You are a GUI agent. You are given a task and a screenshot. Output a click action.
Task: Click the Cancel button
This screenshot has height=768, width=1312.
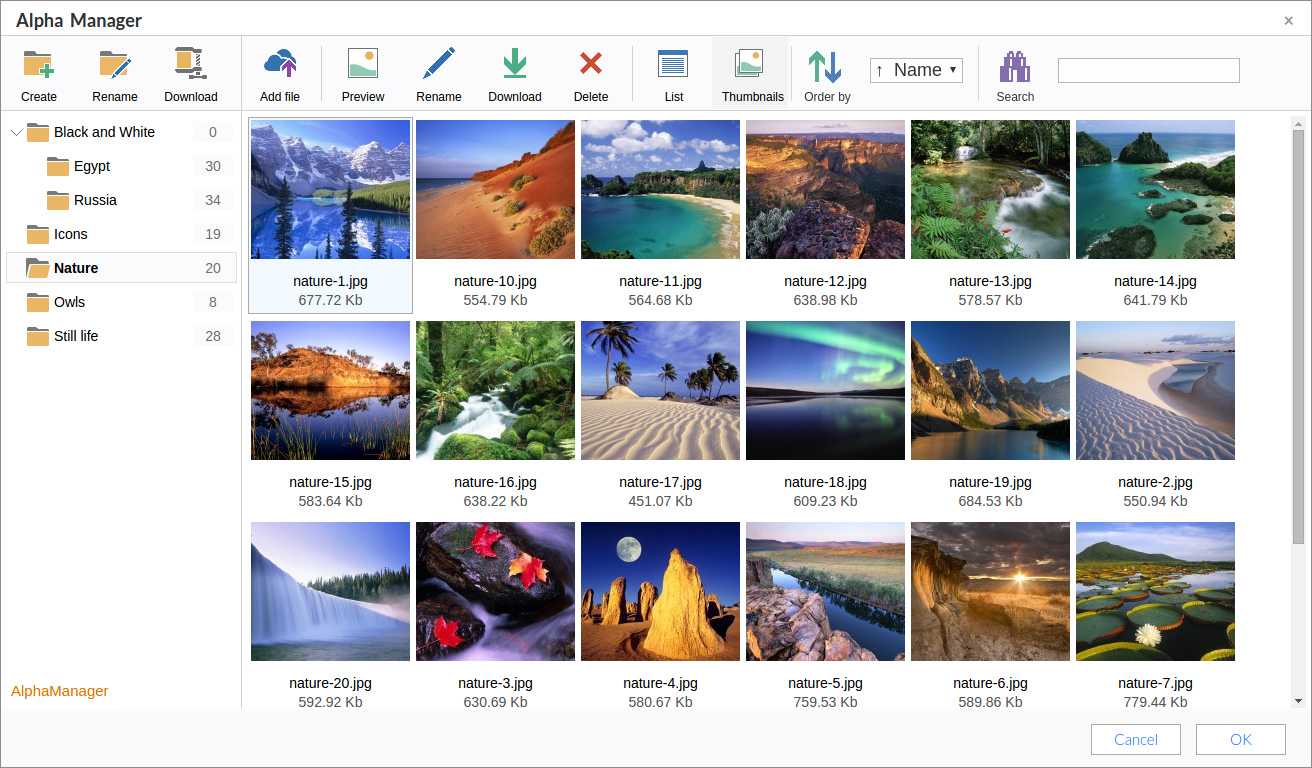[1136, 740]
